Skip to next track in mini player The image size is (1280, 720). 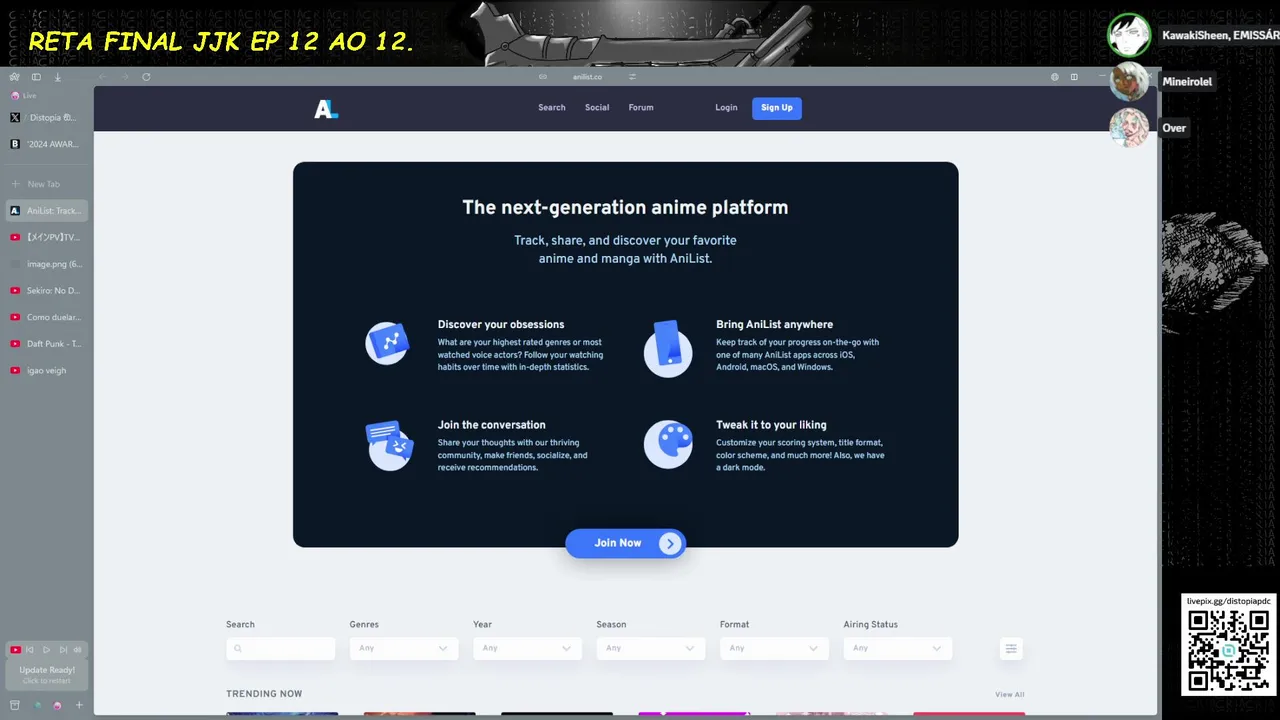tap(63, 650)
